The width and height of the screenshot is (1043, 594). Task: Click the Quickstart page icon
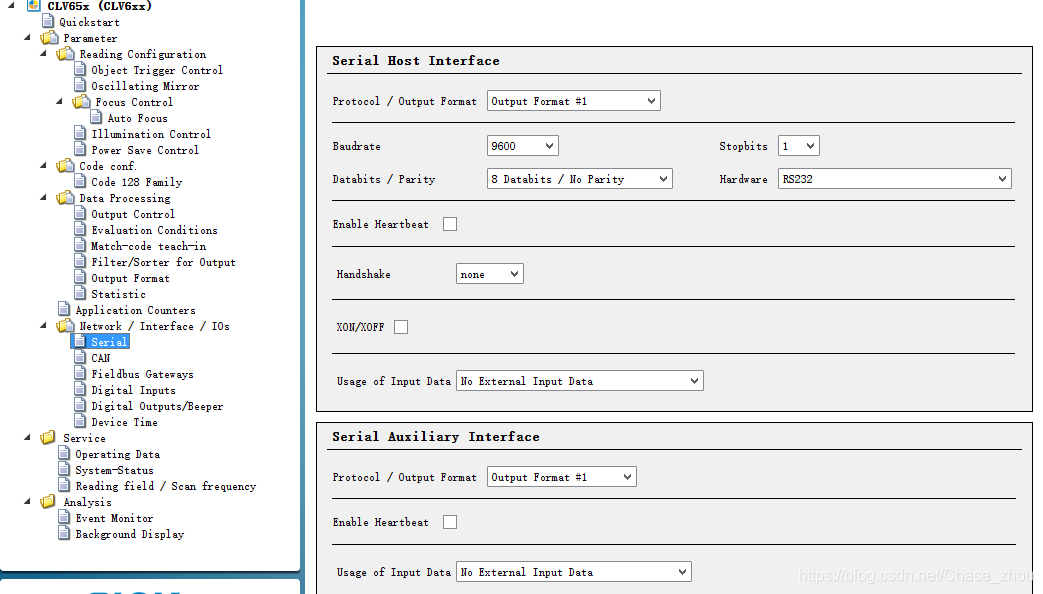(48, 21)
